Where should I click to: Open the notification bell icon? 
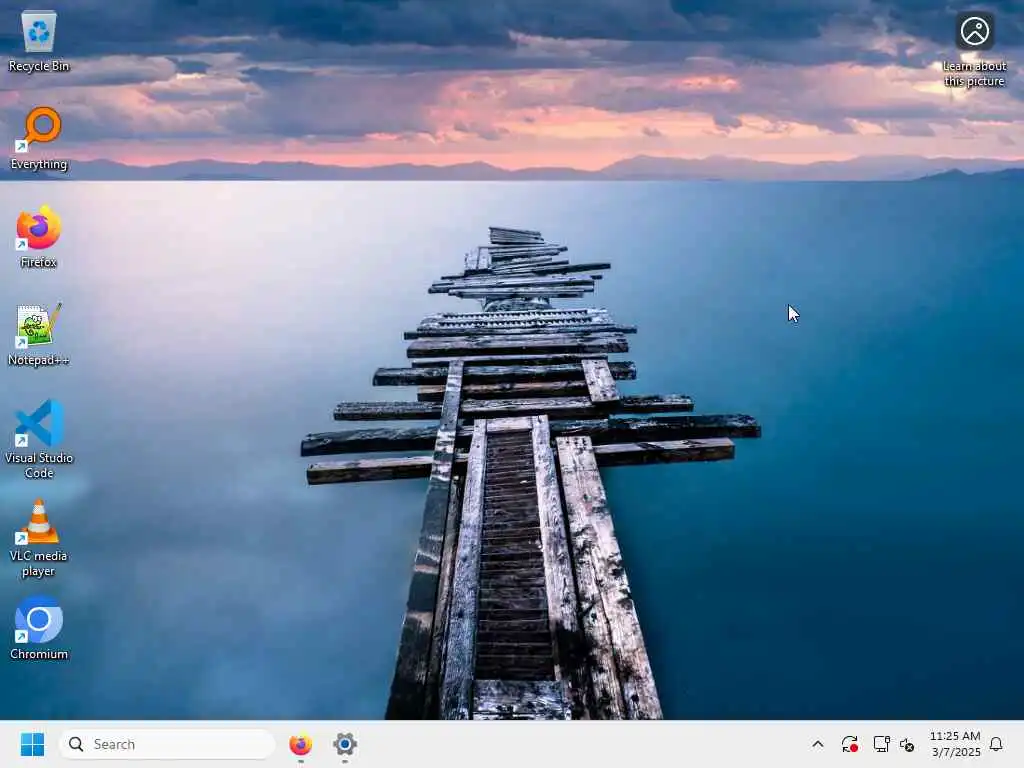(x=996, y=744)
